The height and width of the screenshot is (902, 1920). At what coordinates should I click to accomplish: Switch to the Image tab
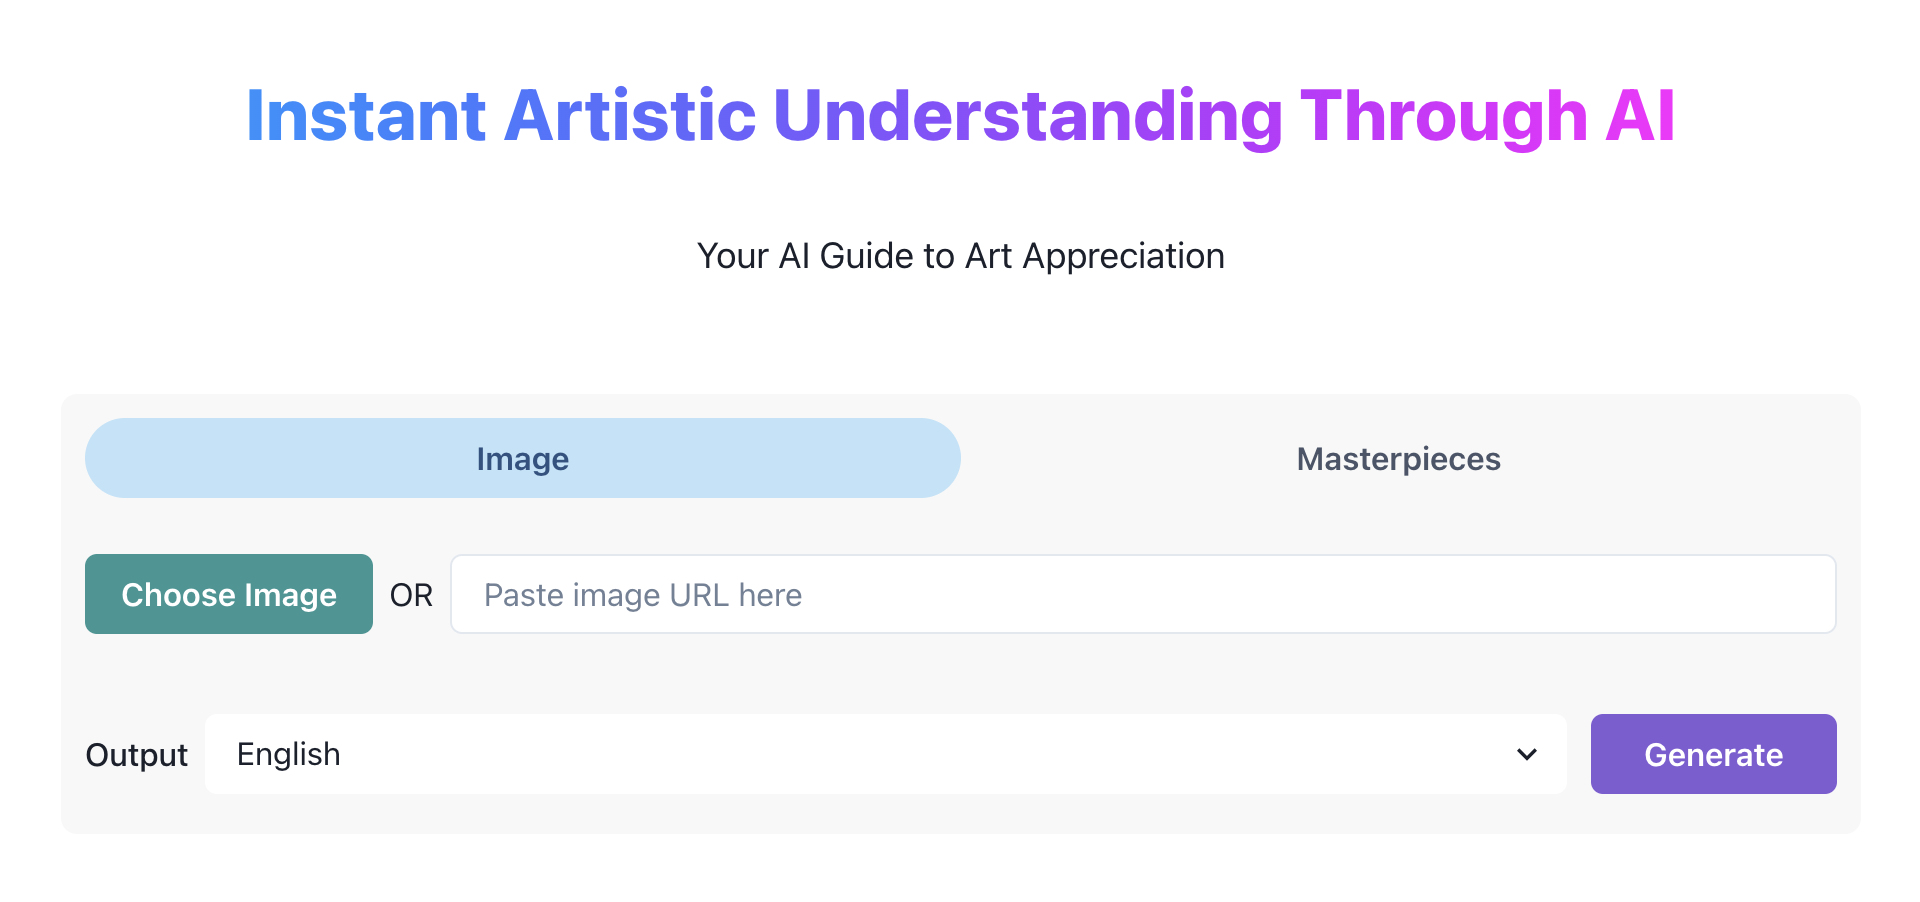(522, 459)
